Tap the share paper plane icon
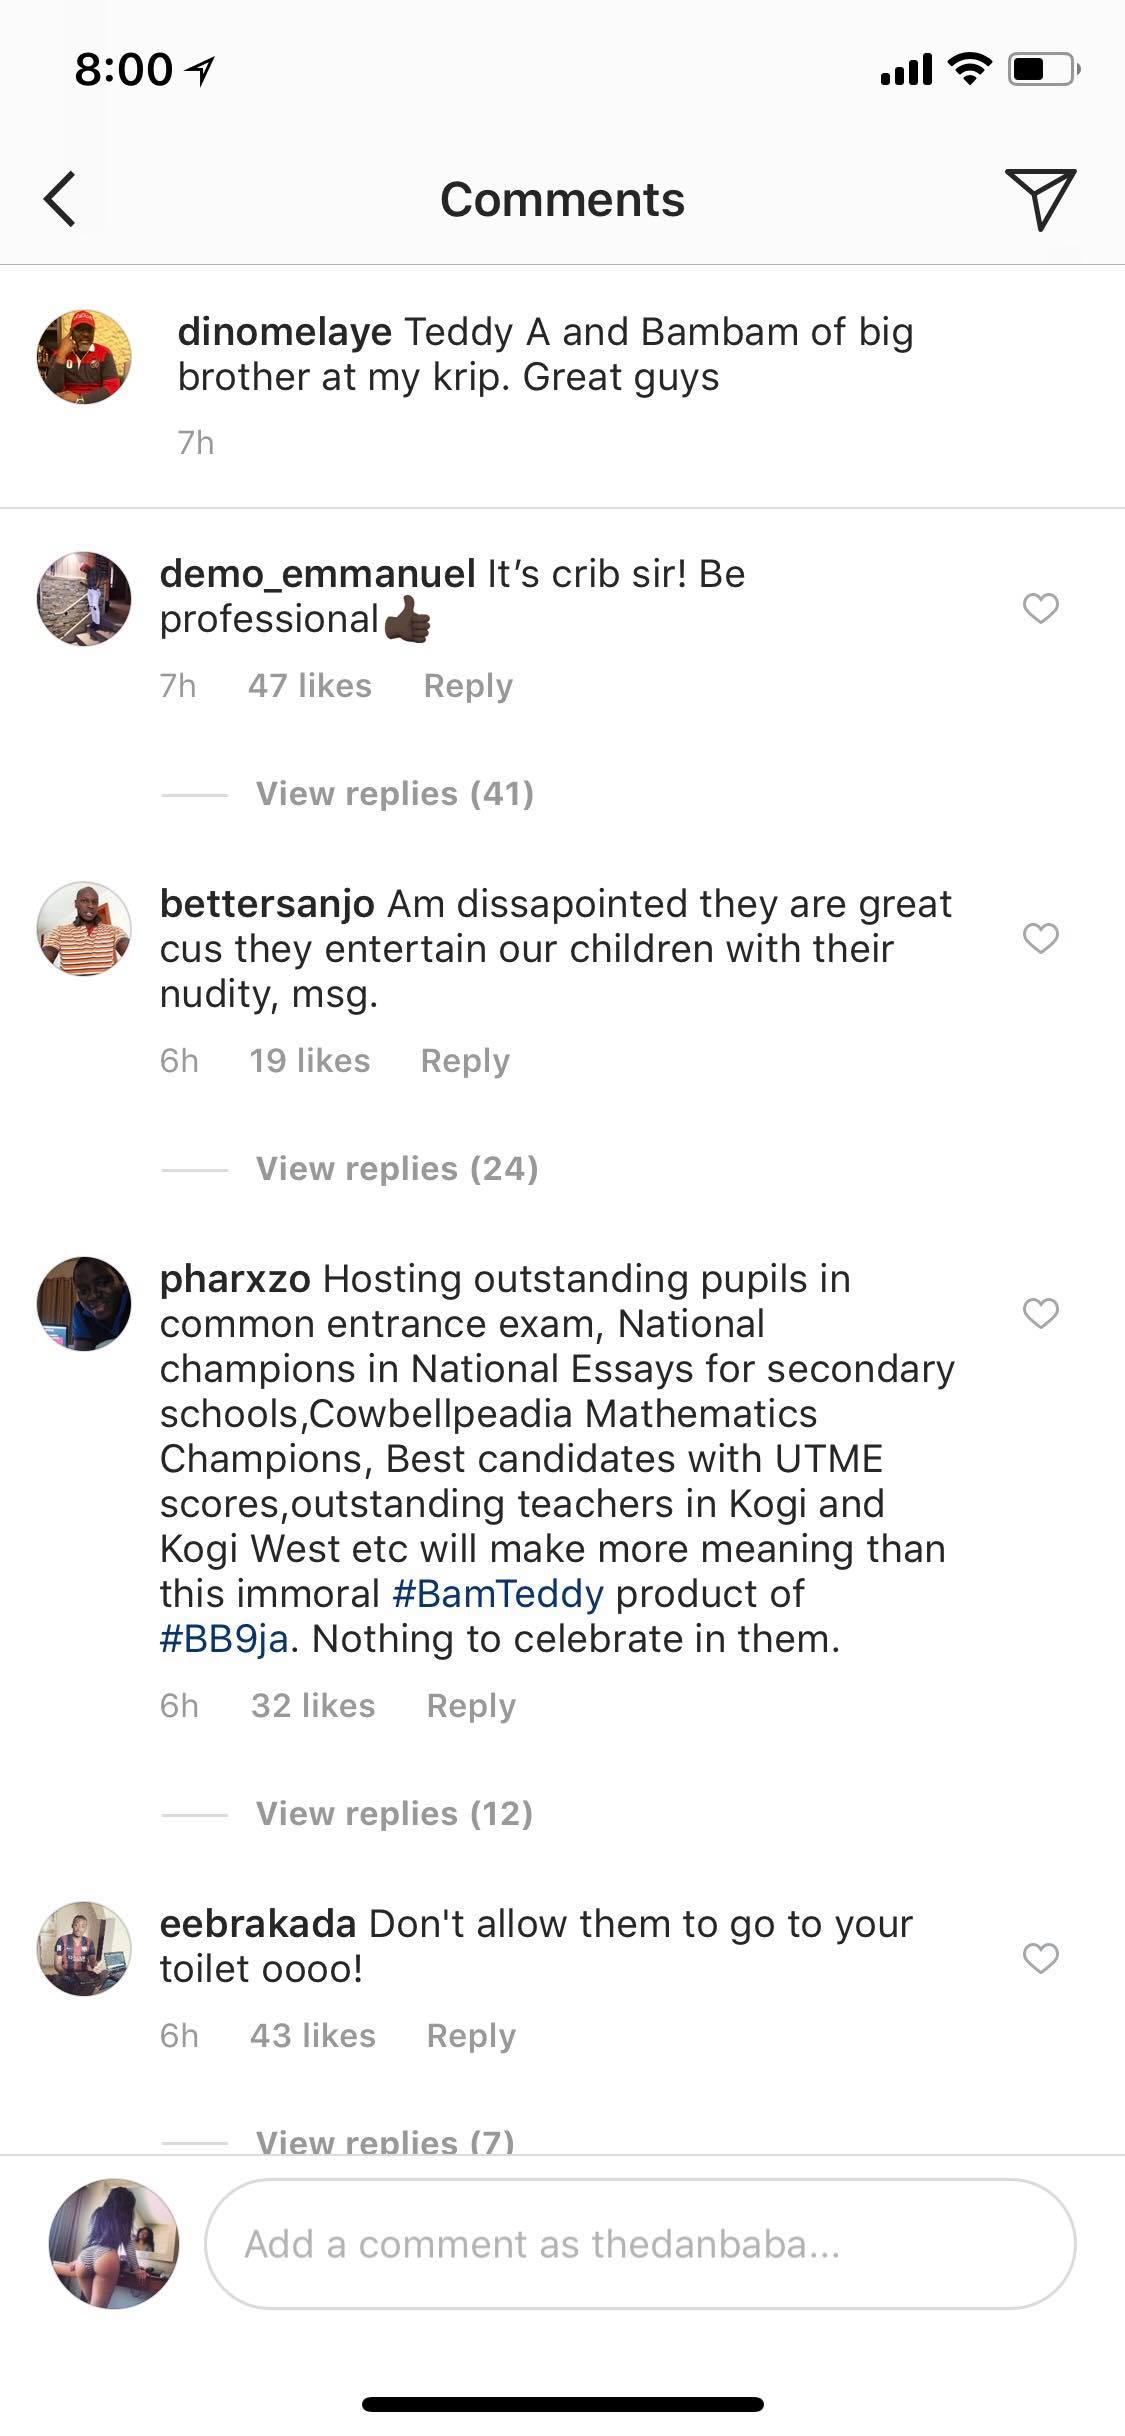1125x2436 pixels. [x=1040, y=198]
